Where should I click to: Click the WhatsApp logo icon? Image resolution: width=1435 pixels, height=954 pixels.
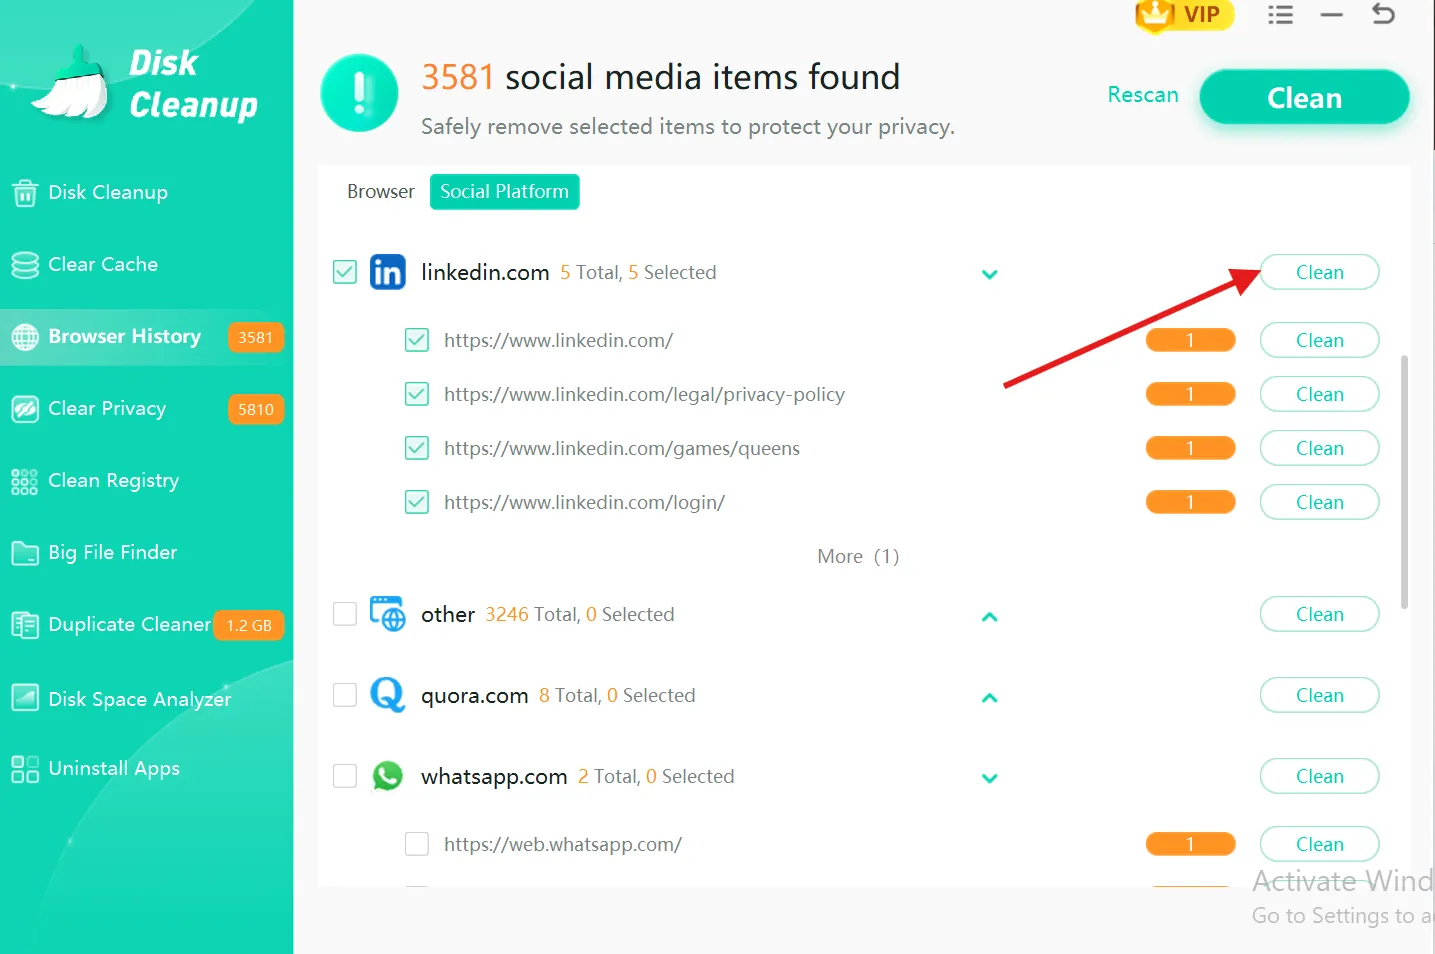tap(388, 776)
